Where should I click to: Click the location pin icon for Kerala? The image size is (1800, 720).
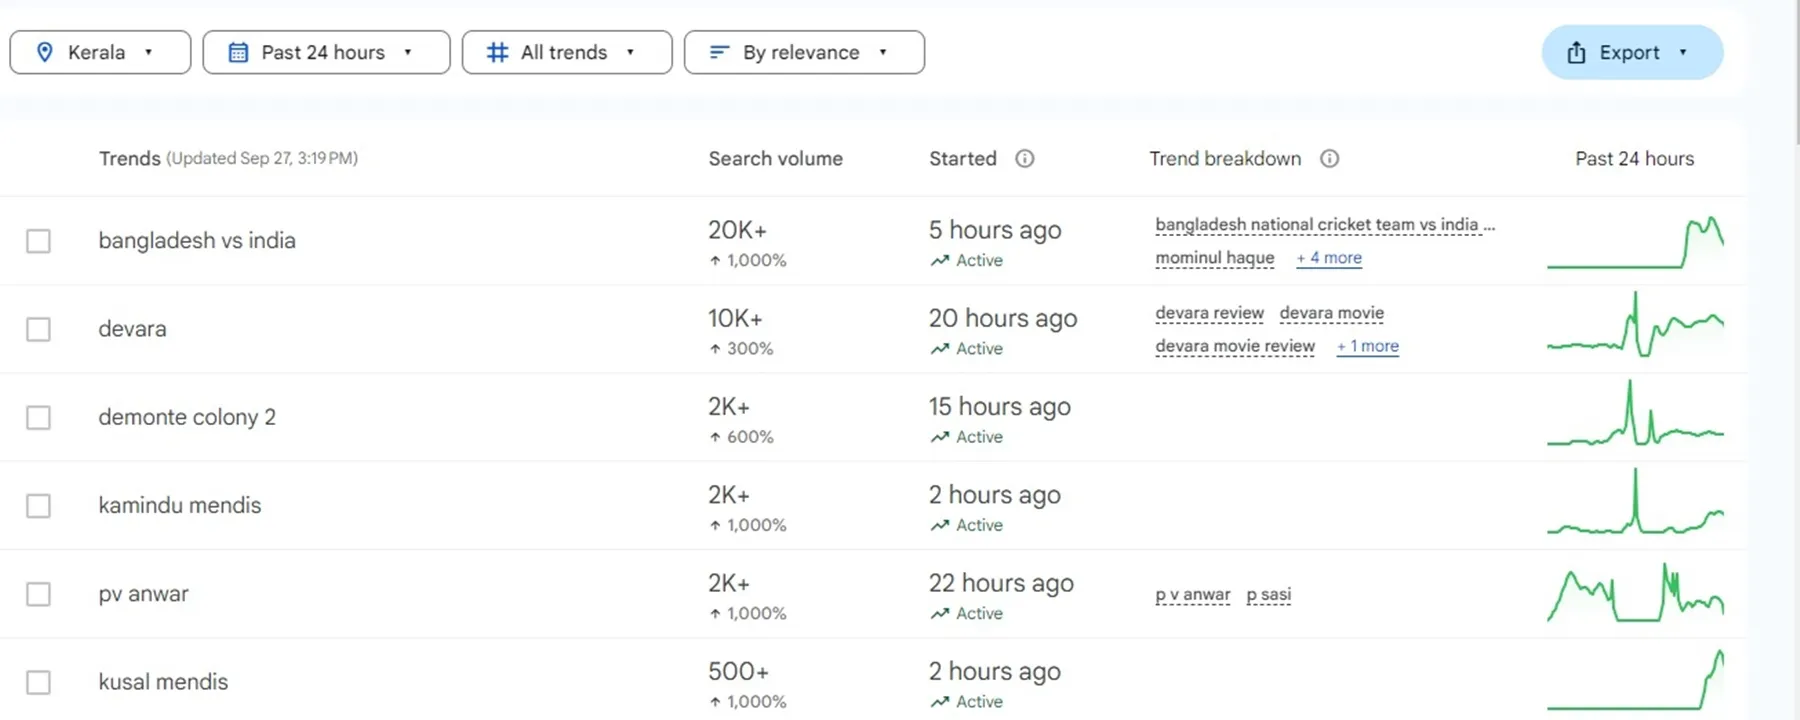pos(44,52)
